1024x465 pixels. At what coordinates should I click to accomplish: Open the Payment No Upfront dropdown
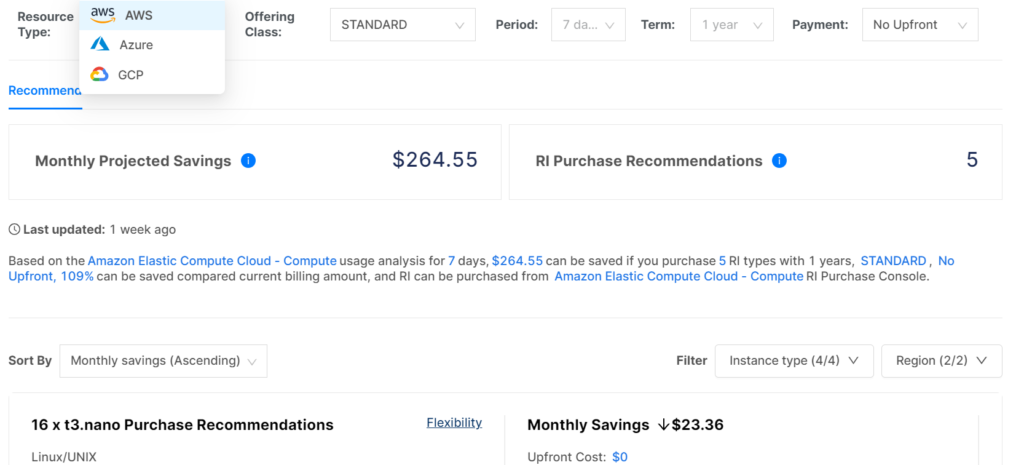pyautogui.click(x=920, y=25)
